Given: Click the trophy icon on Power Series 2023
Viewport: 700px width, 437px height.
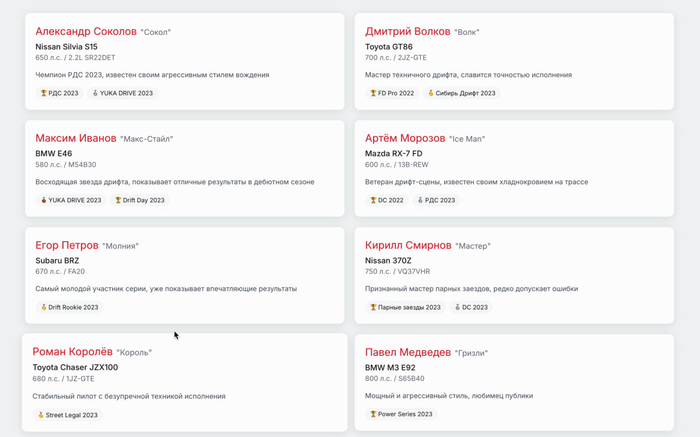Looking at the screenshot, I should pos(373,414).
